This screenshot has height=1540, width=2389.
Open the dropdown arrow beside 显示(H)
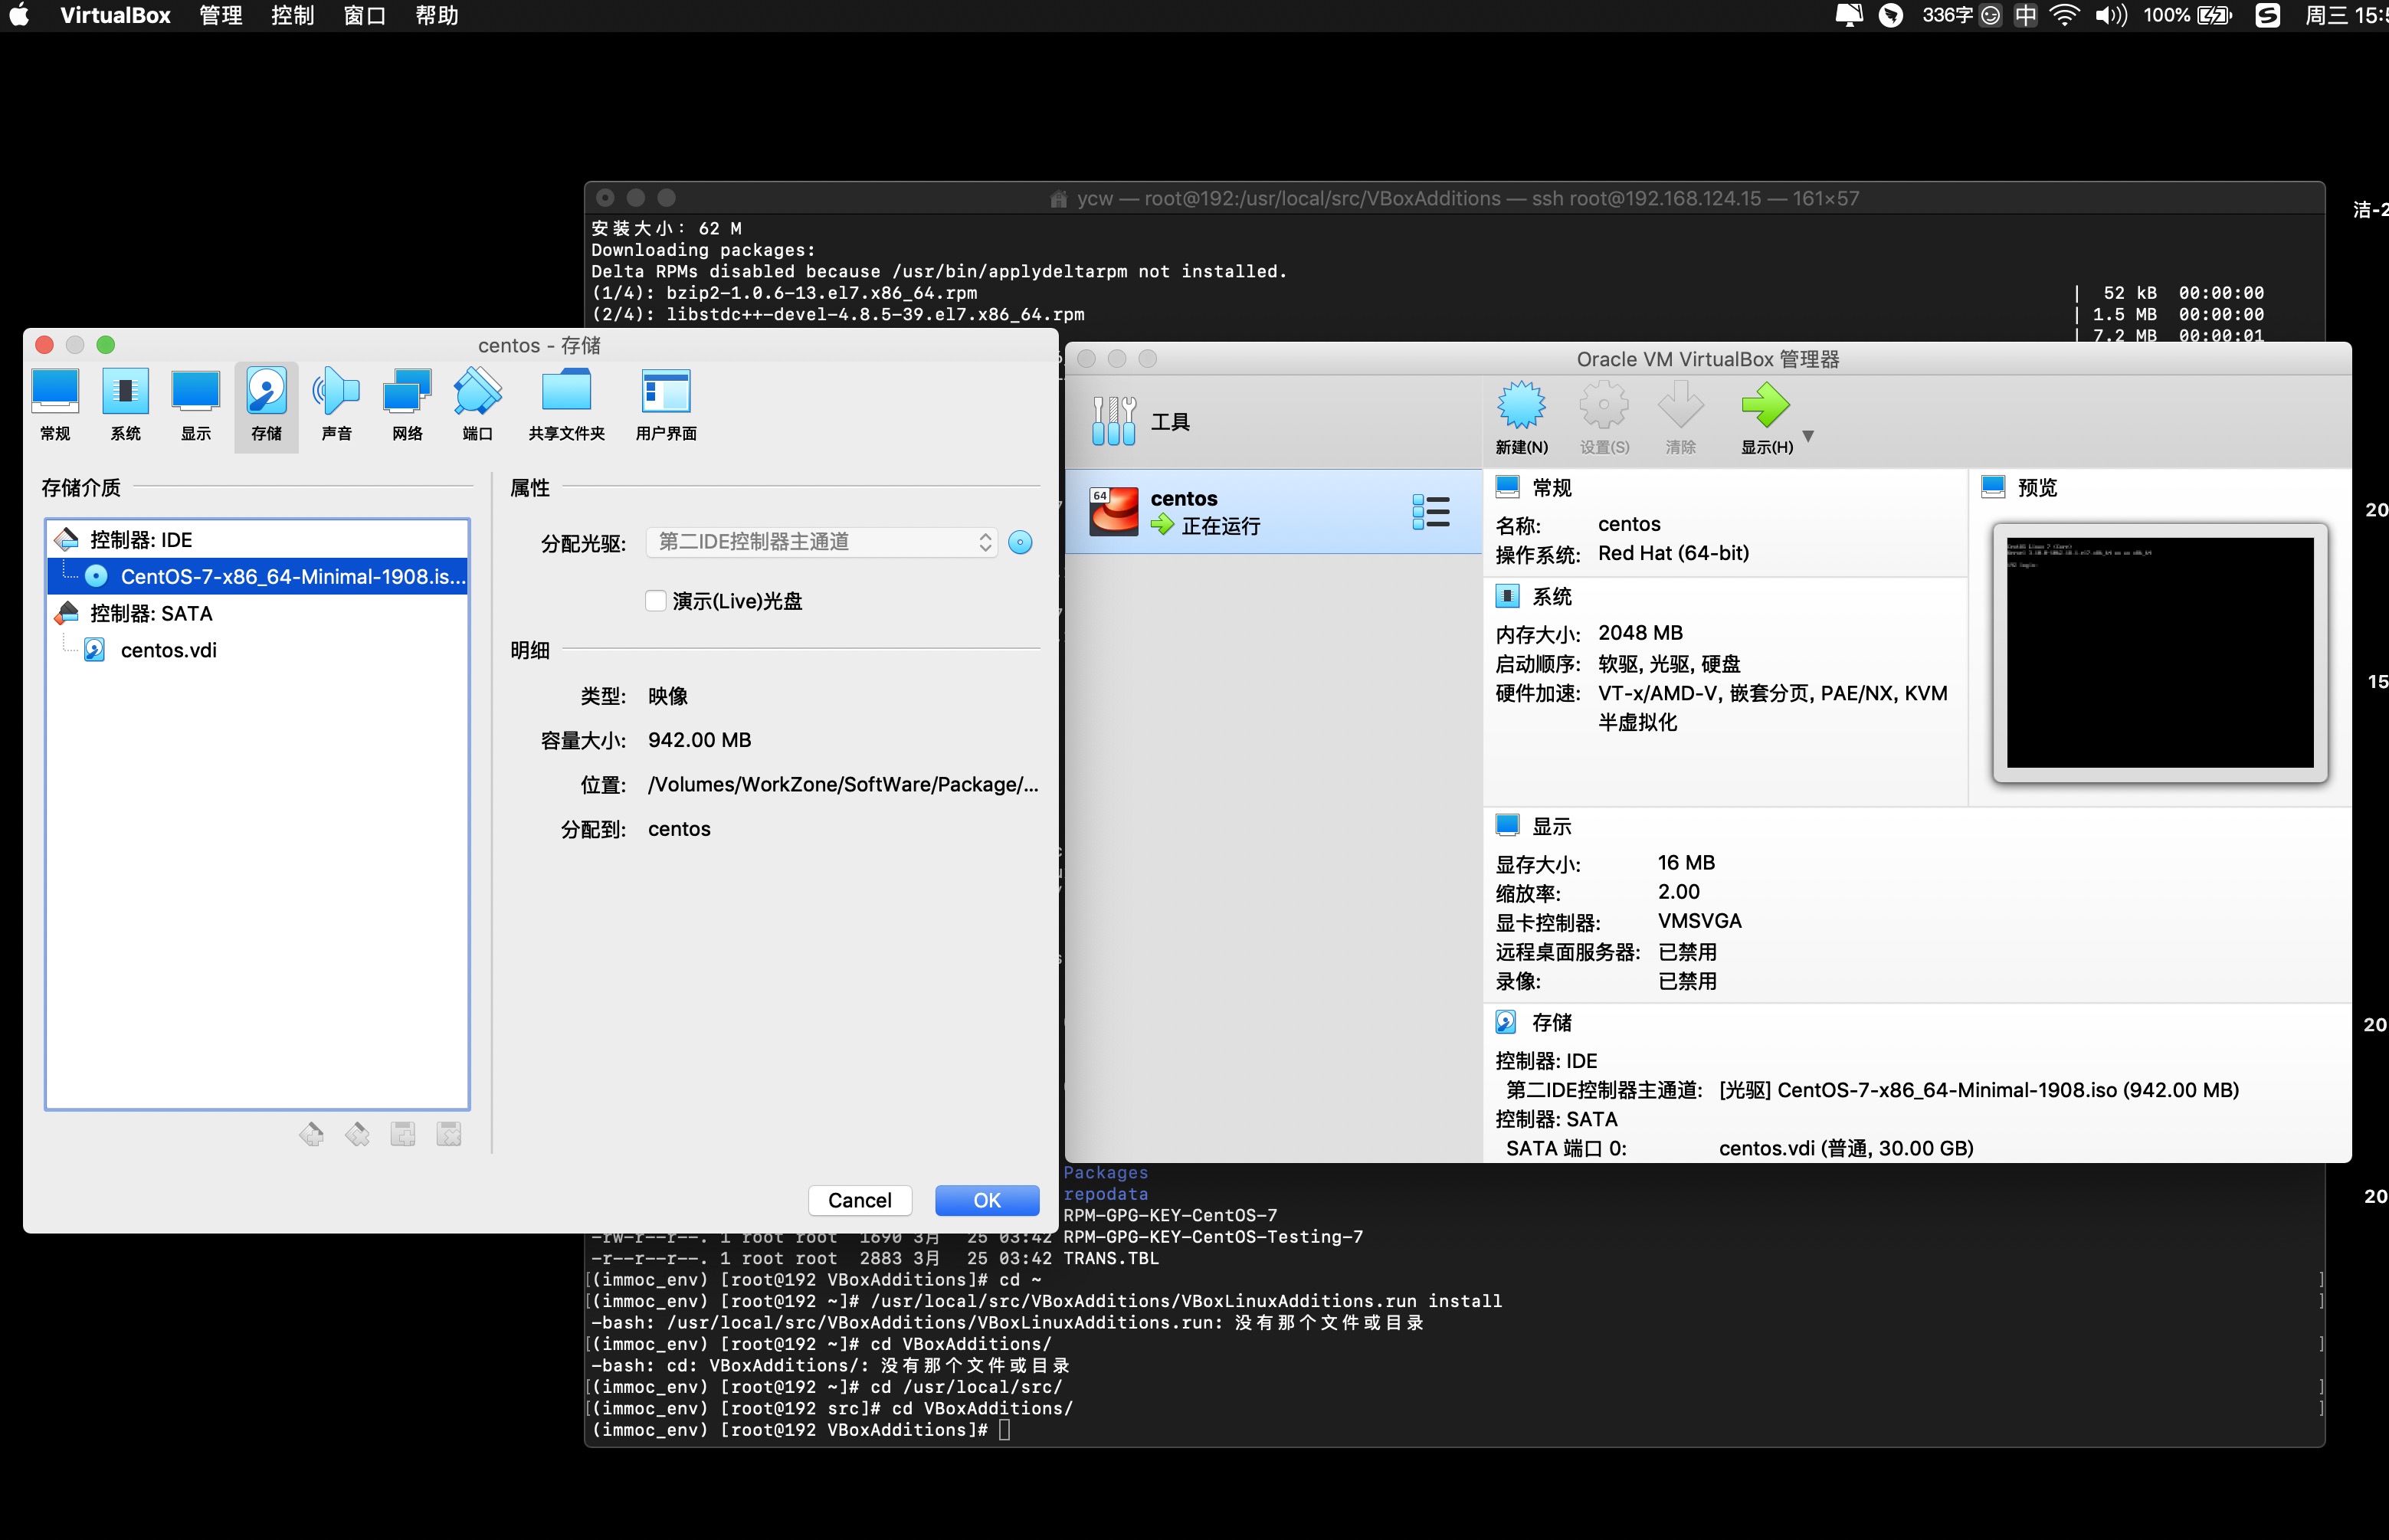1808,436
